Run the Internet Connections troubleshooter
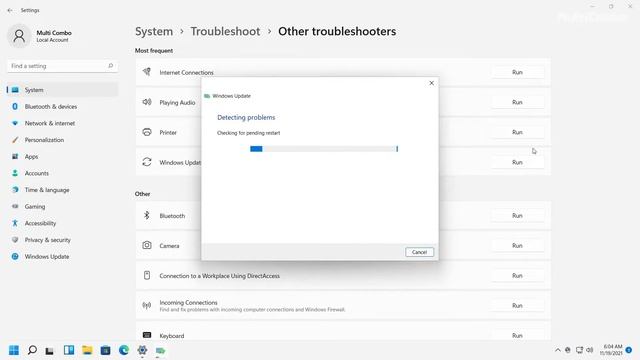 coord(517,72)
